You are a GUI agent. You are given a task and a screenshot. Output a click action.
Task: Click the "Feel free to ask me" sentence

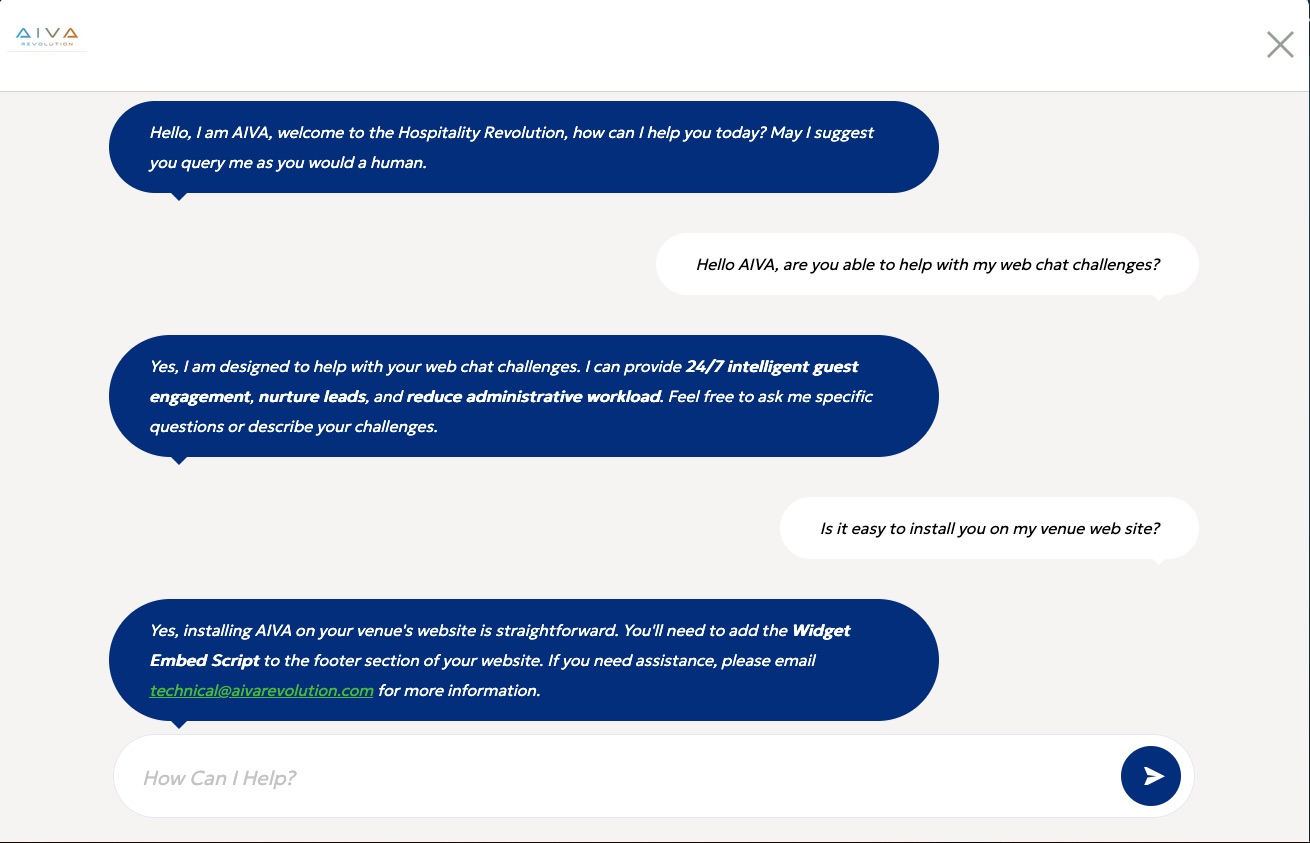770,397
